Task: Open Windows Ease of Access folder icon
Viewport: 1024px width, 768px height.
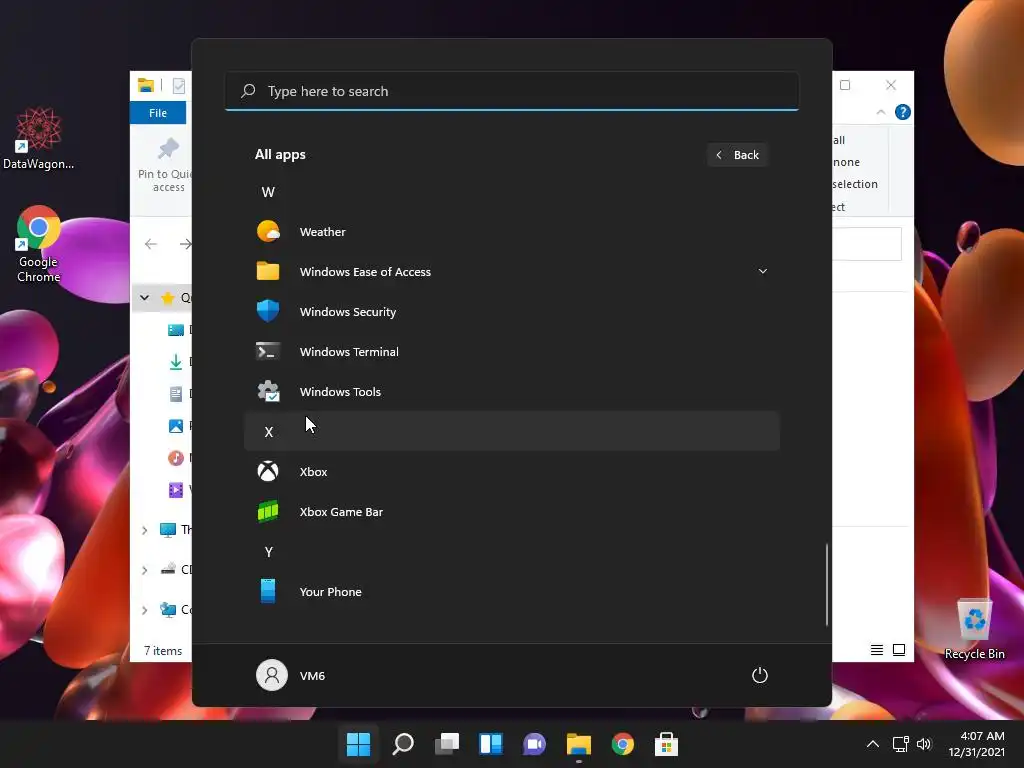Action: click(268, 271)
